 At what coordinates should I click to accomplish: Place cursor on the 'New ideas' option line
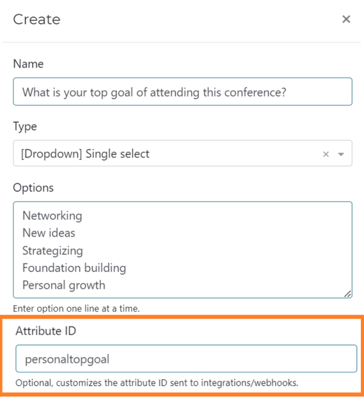pos(49,233)
